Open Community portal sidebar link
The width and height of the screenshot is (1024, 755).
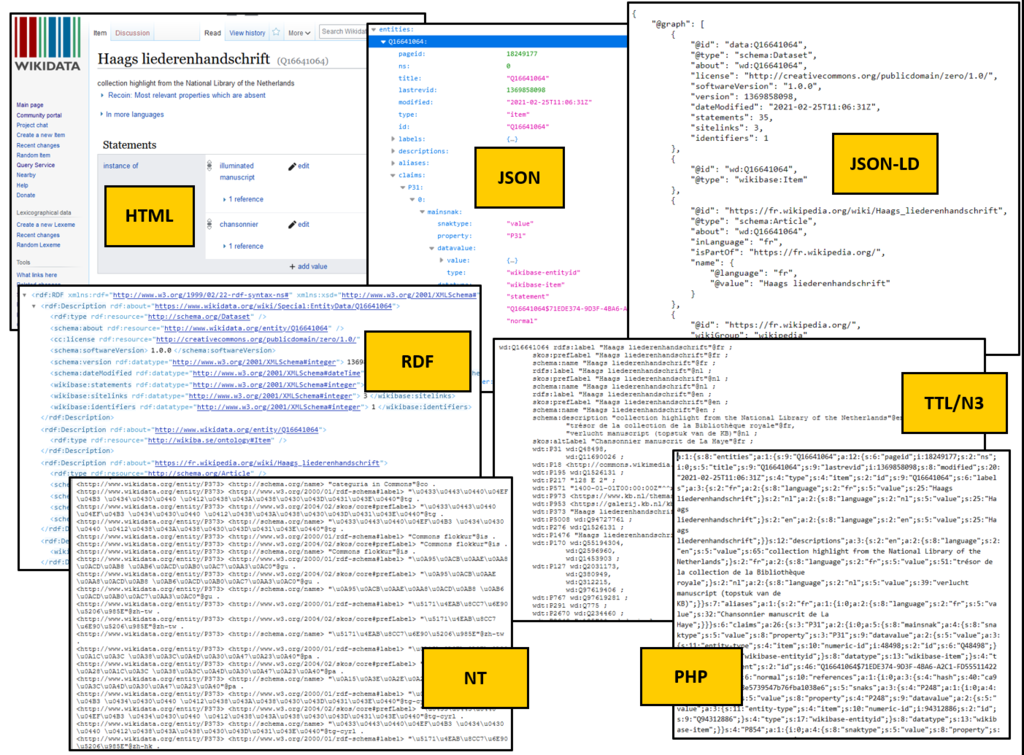tap(39, 116)
